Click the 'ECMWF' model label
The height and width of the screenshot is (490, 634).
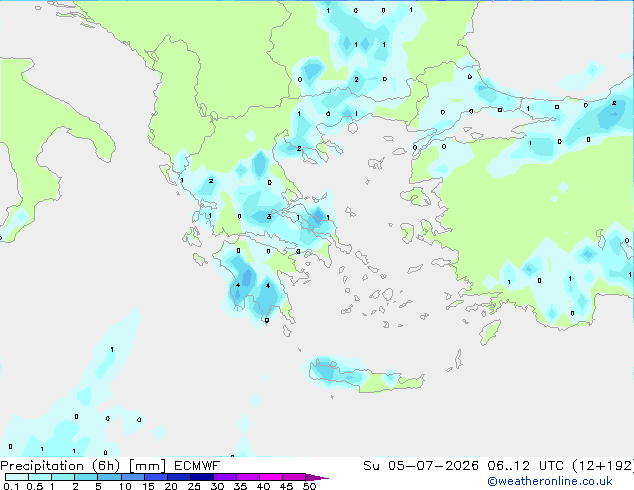point(197,466)
